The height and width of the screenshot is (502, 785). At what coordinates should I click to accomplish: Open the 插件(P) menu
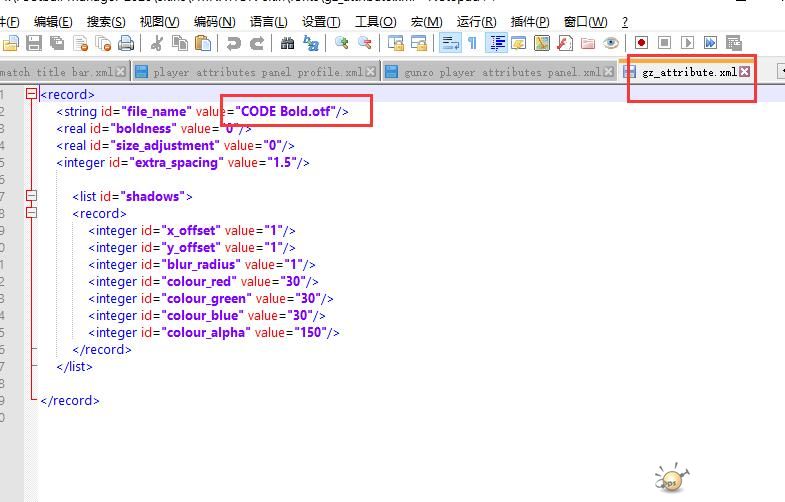[529, 21]
